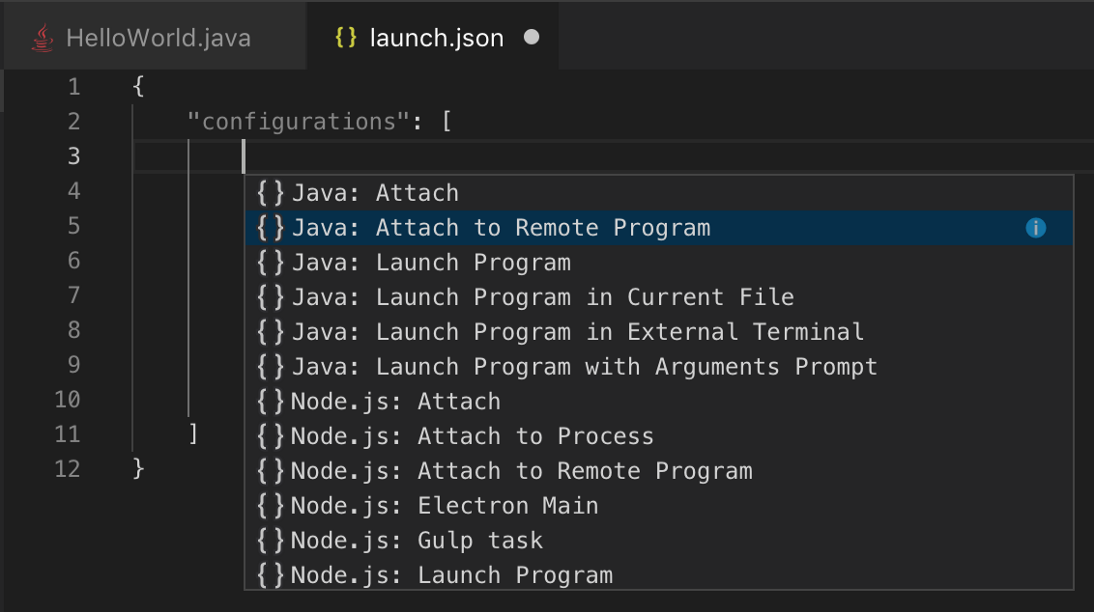
Task: Choose the Node.js: Attach suggestion
Action: (395, 402)
